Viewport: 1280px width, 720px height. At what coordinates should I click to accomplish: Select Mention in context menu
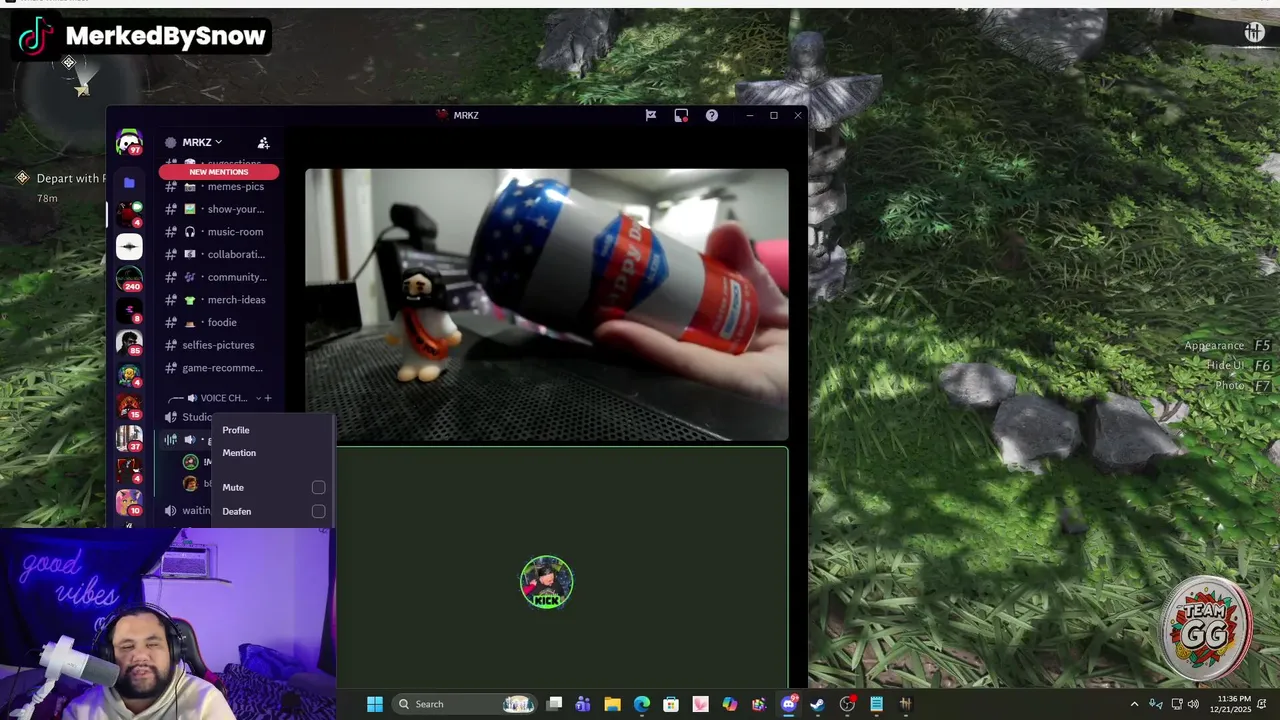239,453
